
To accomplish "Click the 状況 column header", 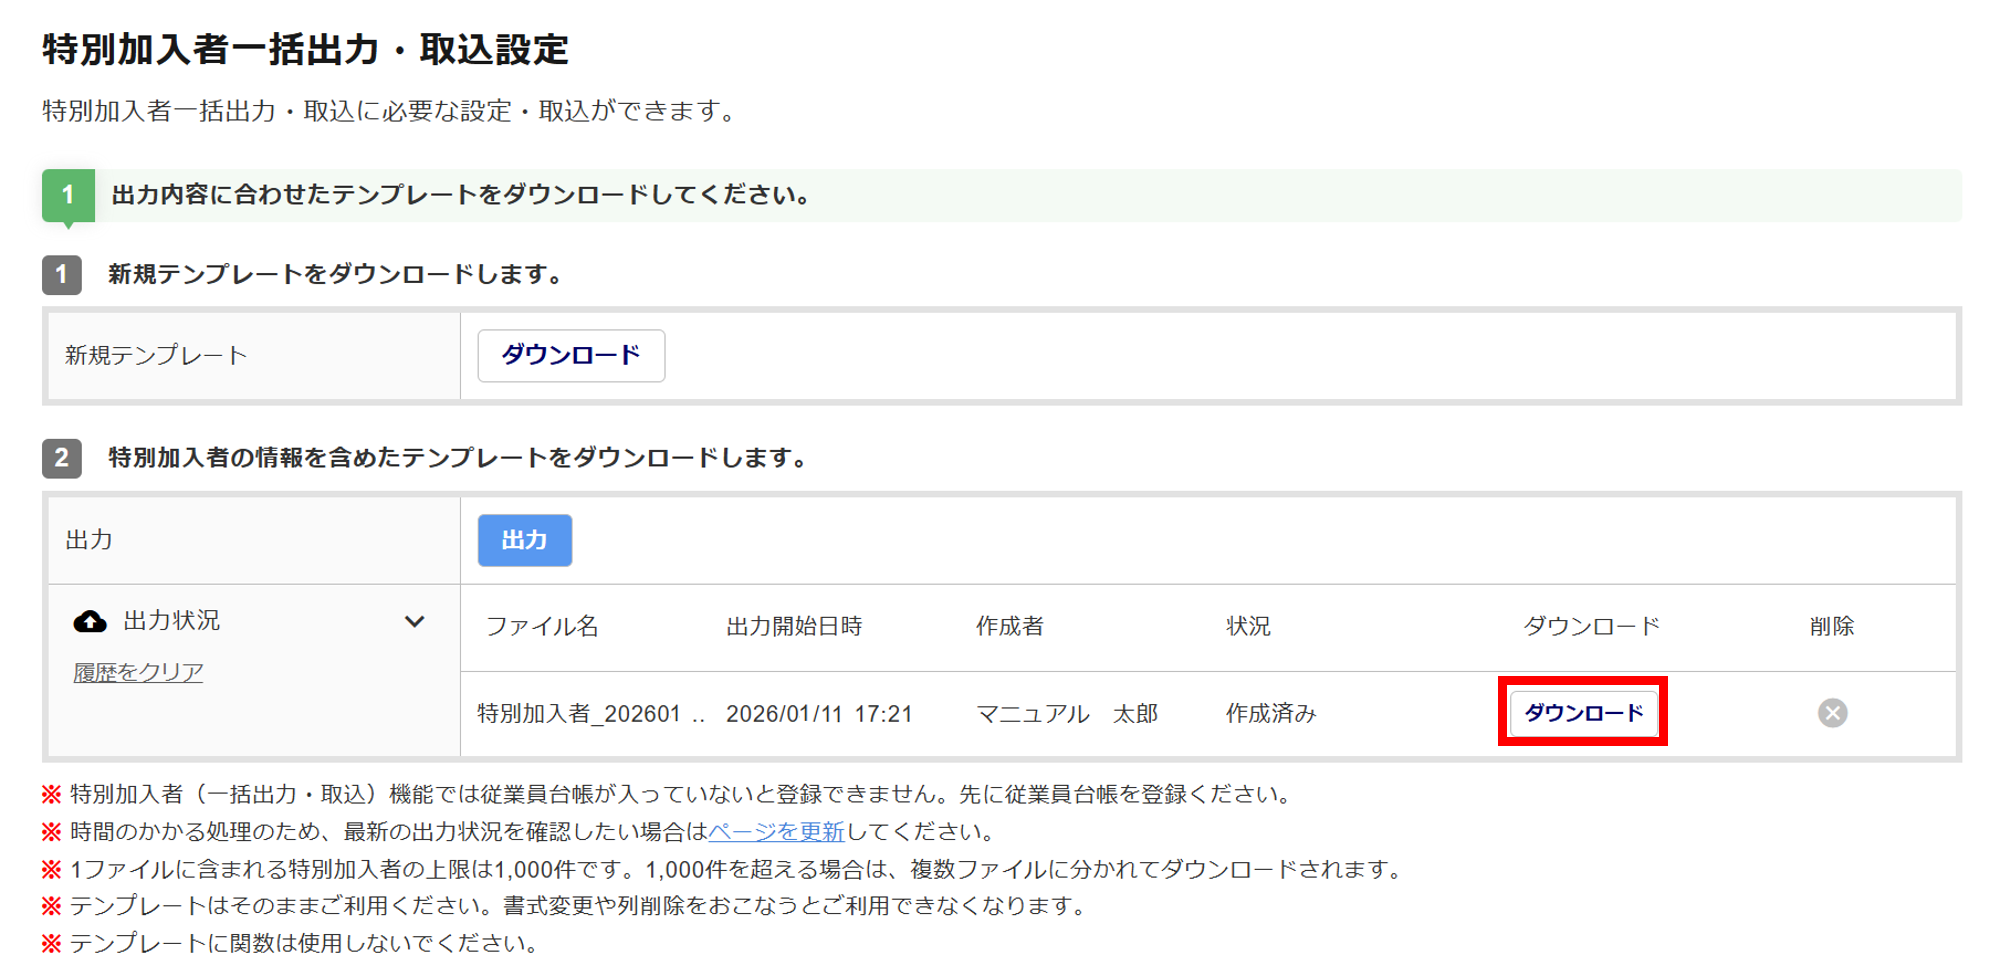I will (x=1248, y=626).
